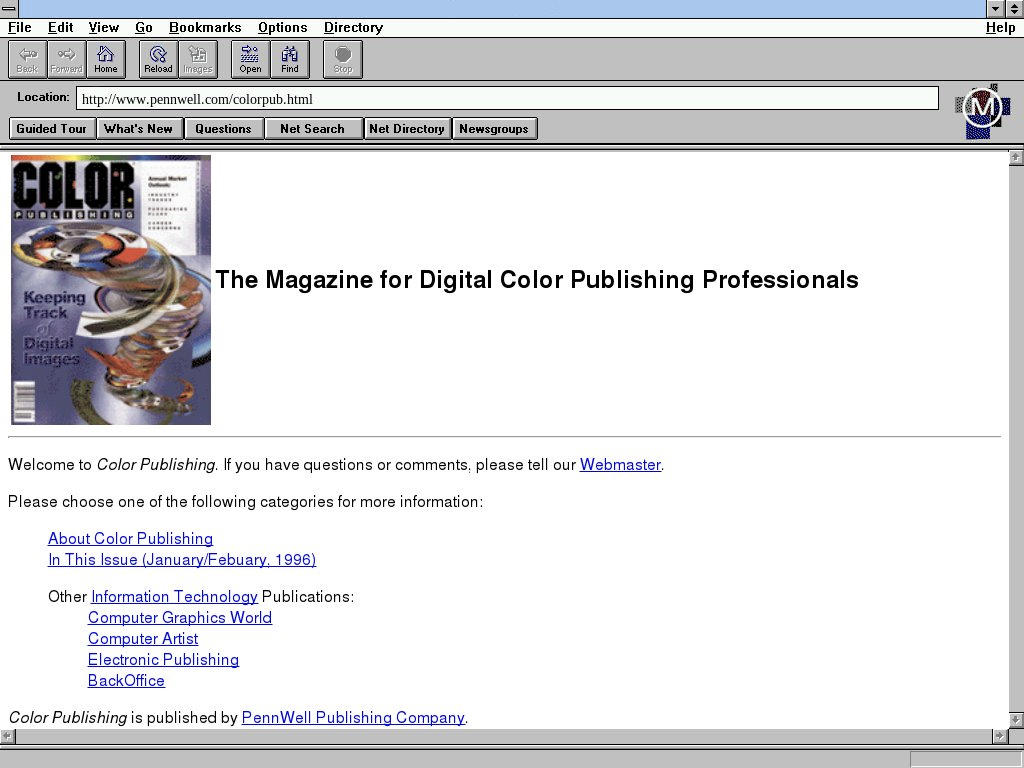Open the Computer Graphics World link
Screen dimensions: 1024x768
180,617
